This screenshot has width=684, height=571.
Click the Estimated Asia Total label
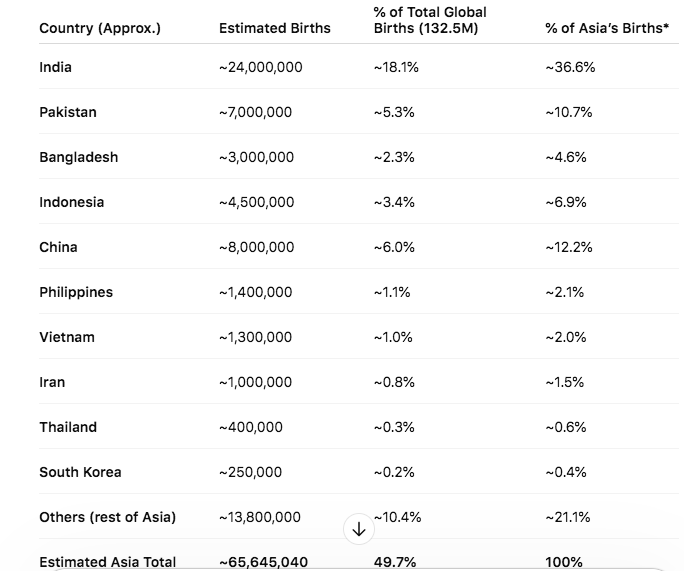click(107, 562)
